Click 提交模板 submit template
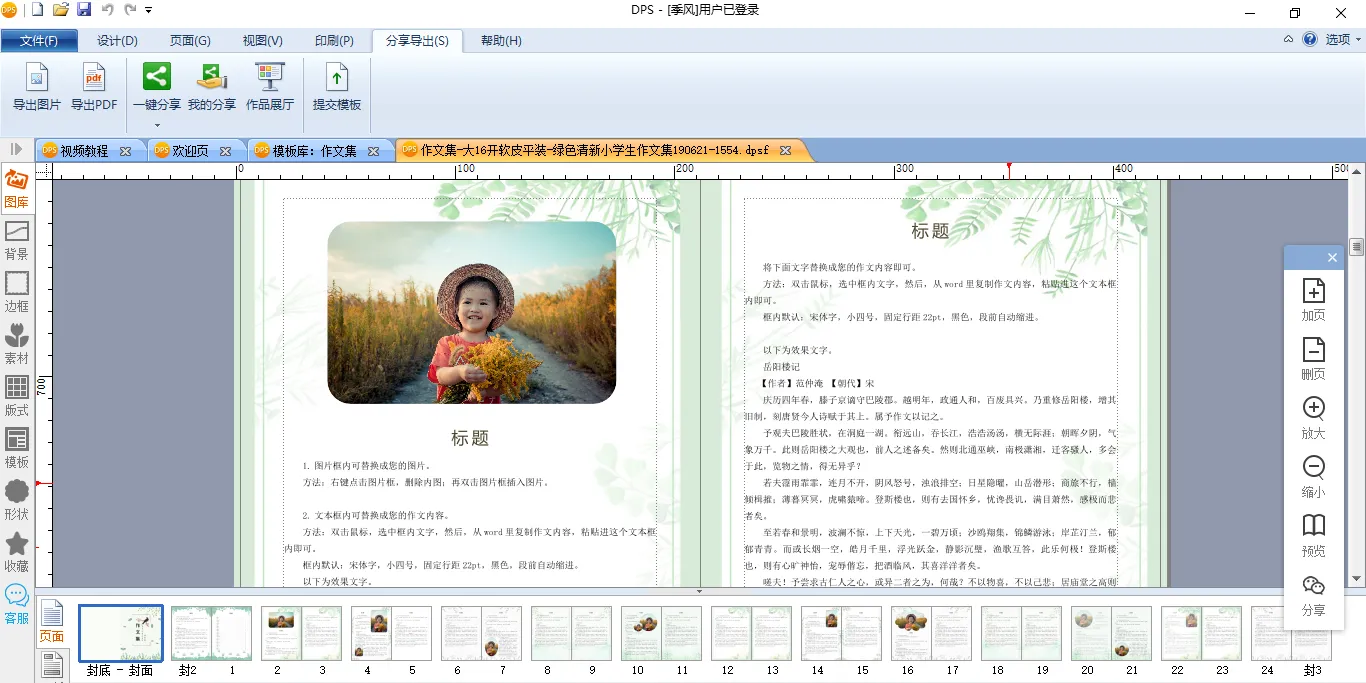The width and height of the screenshot is (1366, 683). [337, 87]
